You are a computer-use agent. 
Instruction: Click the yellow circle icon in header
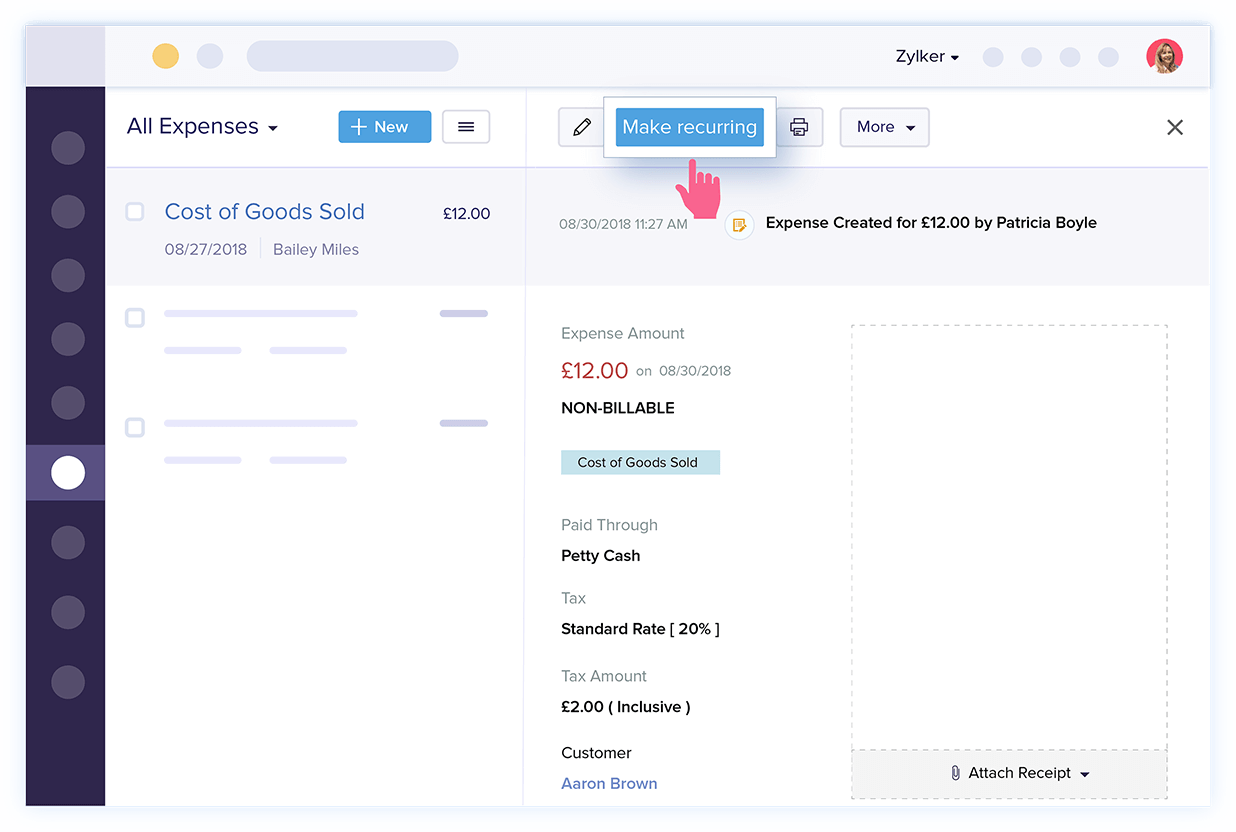(165, 57)
